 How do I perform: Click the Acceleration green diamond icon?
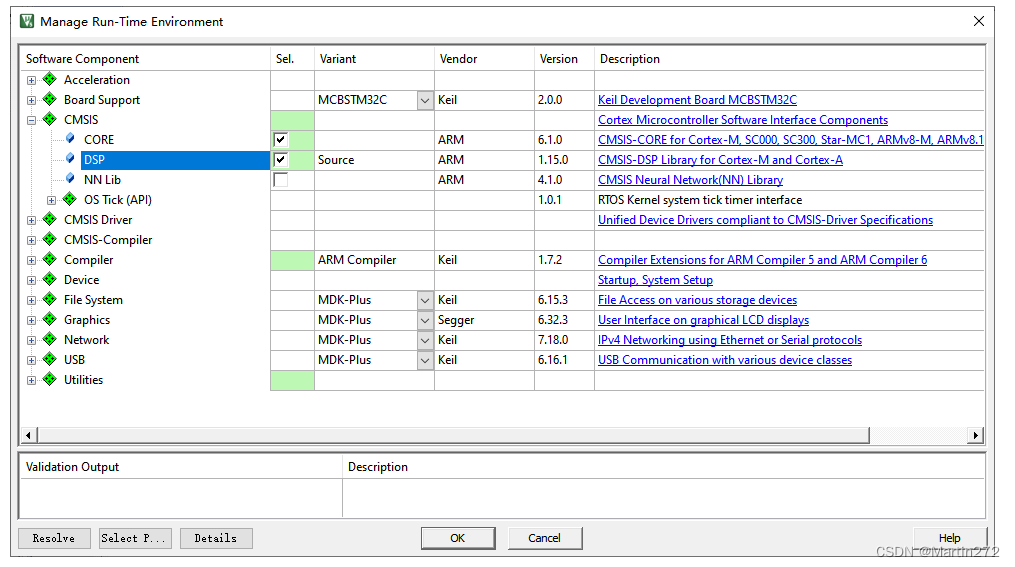coord(50,80)
